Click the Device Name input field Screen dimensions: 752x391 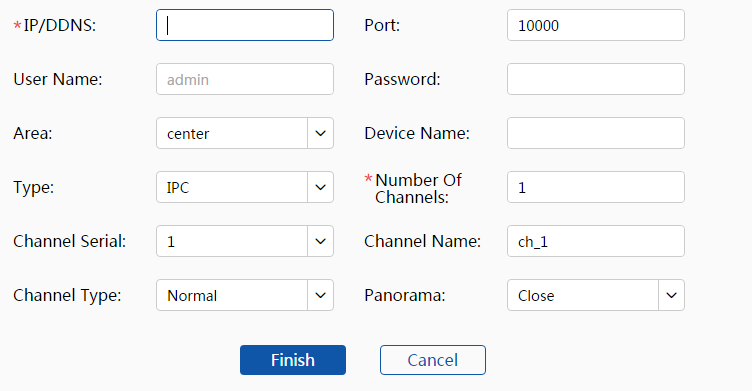596,133
